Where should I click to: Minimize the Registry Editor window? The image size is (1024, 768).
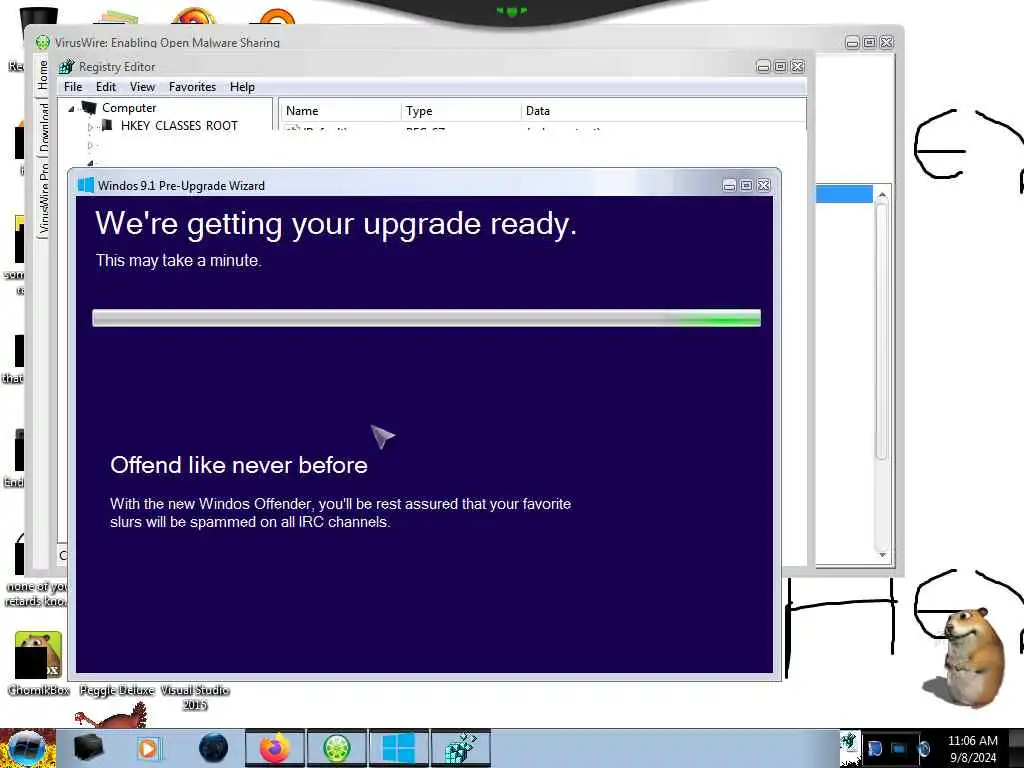[763, 67]
